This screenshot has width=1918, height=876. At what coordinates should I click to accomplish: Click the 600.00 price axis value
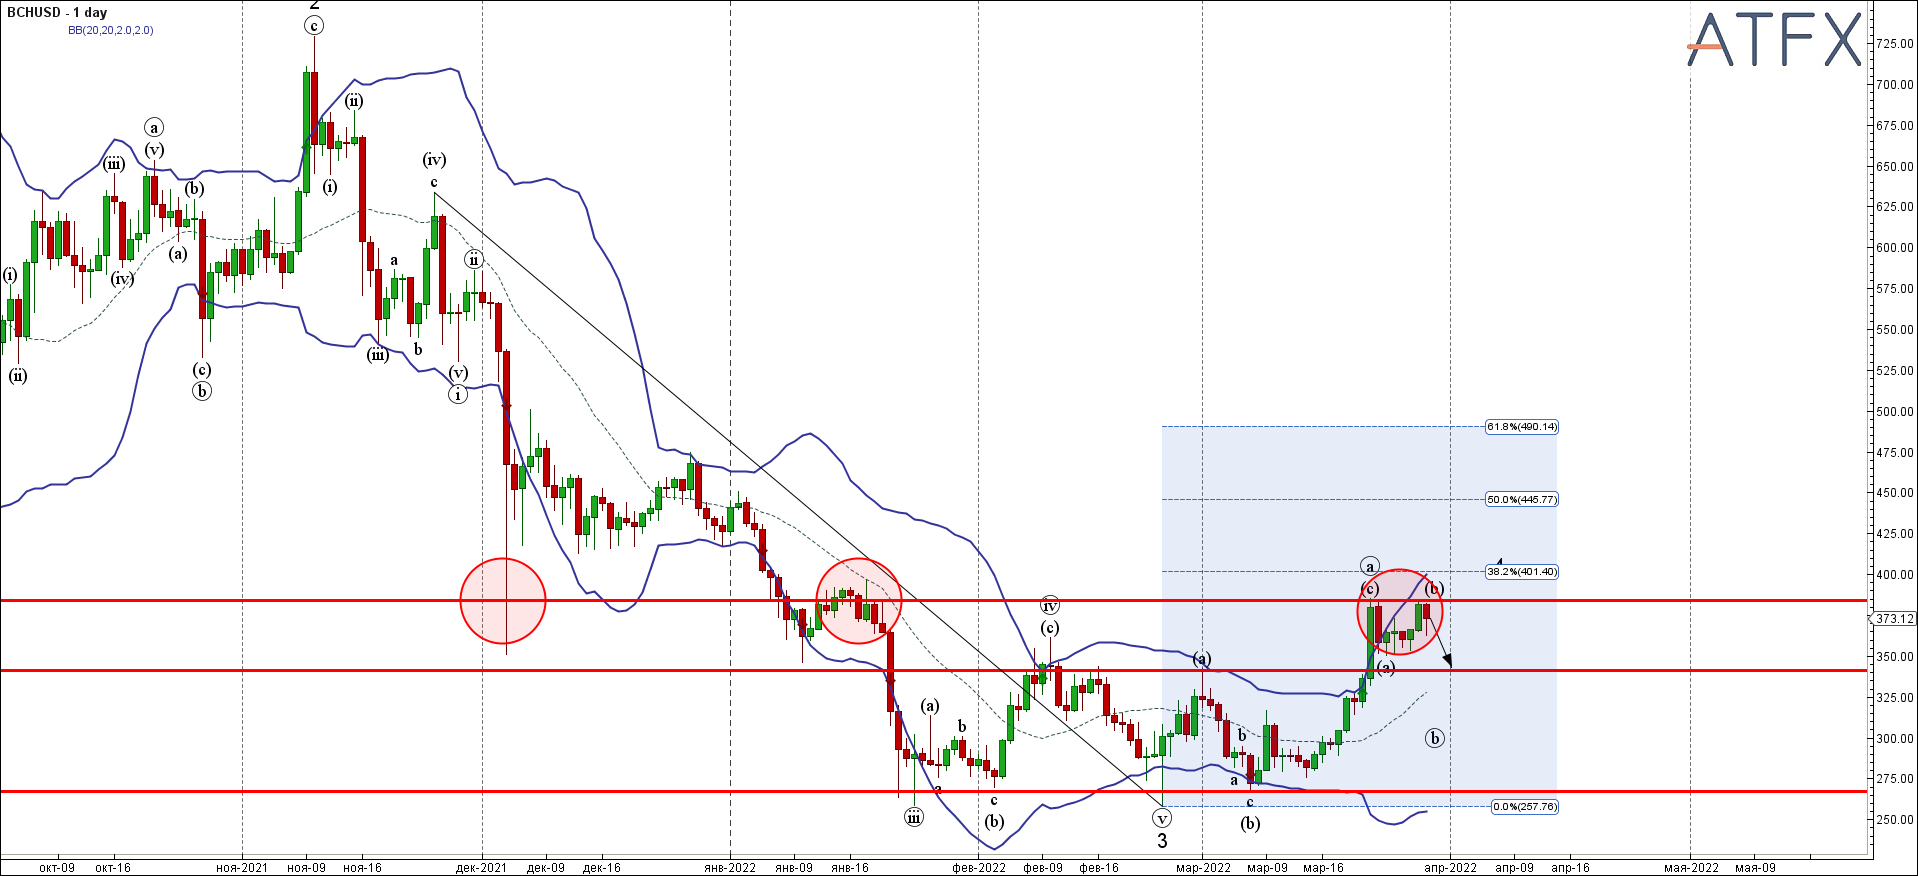point(1895,248)
